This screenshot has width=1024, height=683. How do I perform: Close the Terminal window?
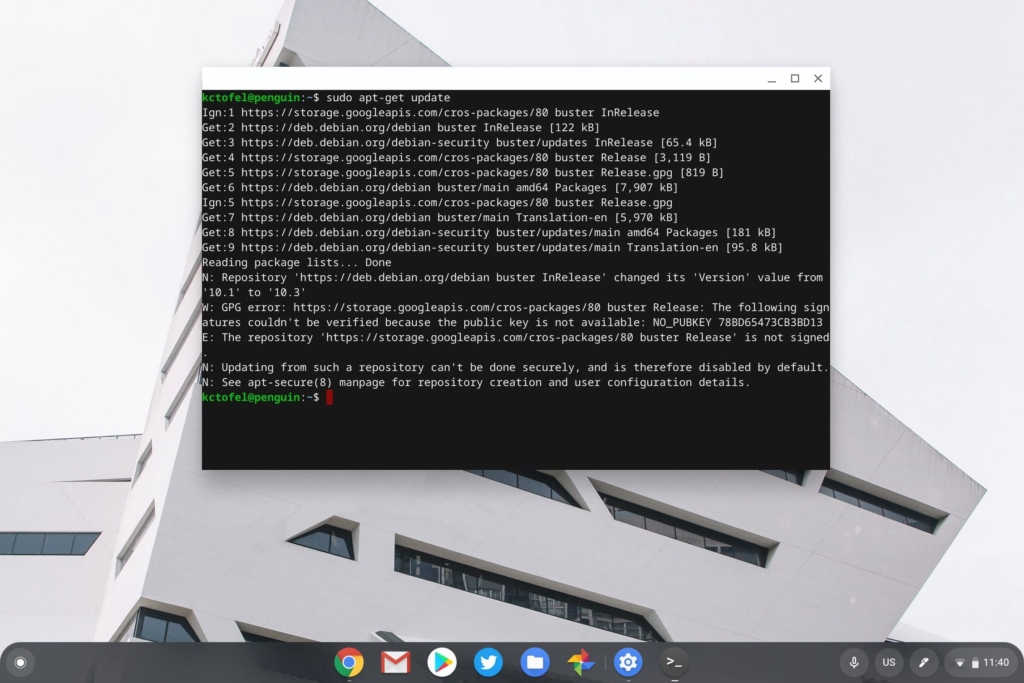[x=818, y=78]
